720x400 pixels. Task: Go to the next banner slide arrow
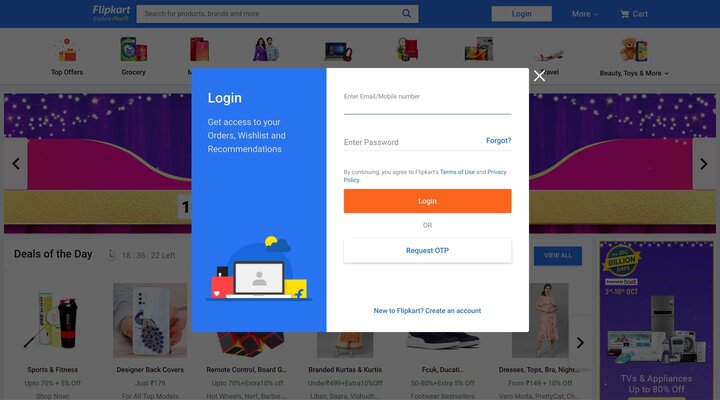[x=703, y=163]
